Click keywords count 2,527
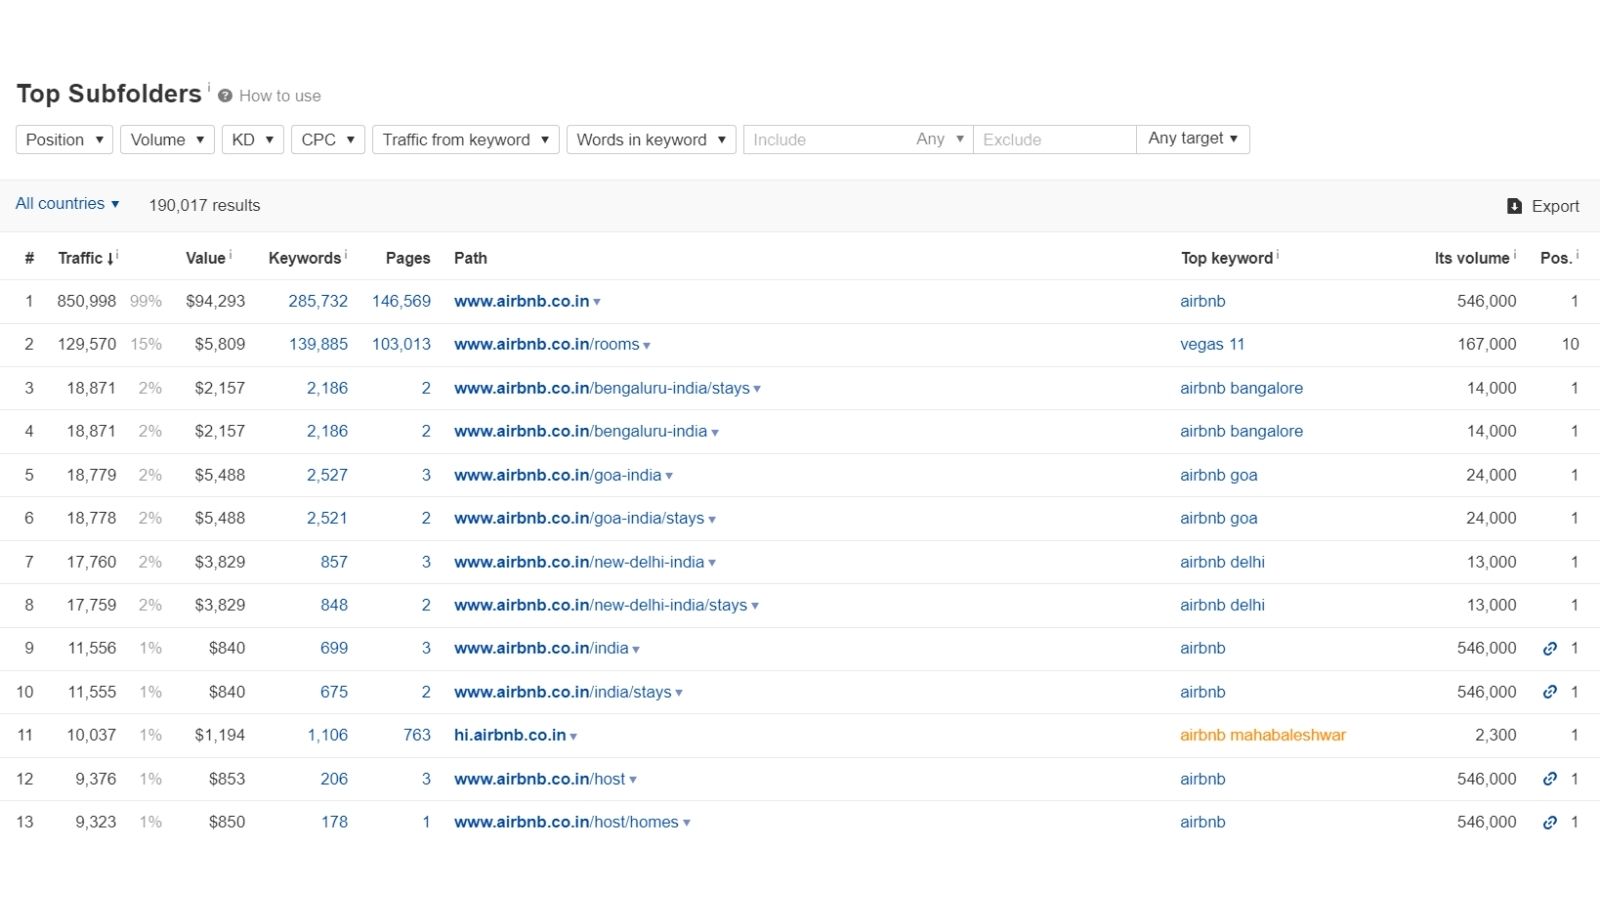The width and height of the screenshot is (1600, 900). [x=327, y=475]
